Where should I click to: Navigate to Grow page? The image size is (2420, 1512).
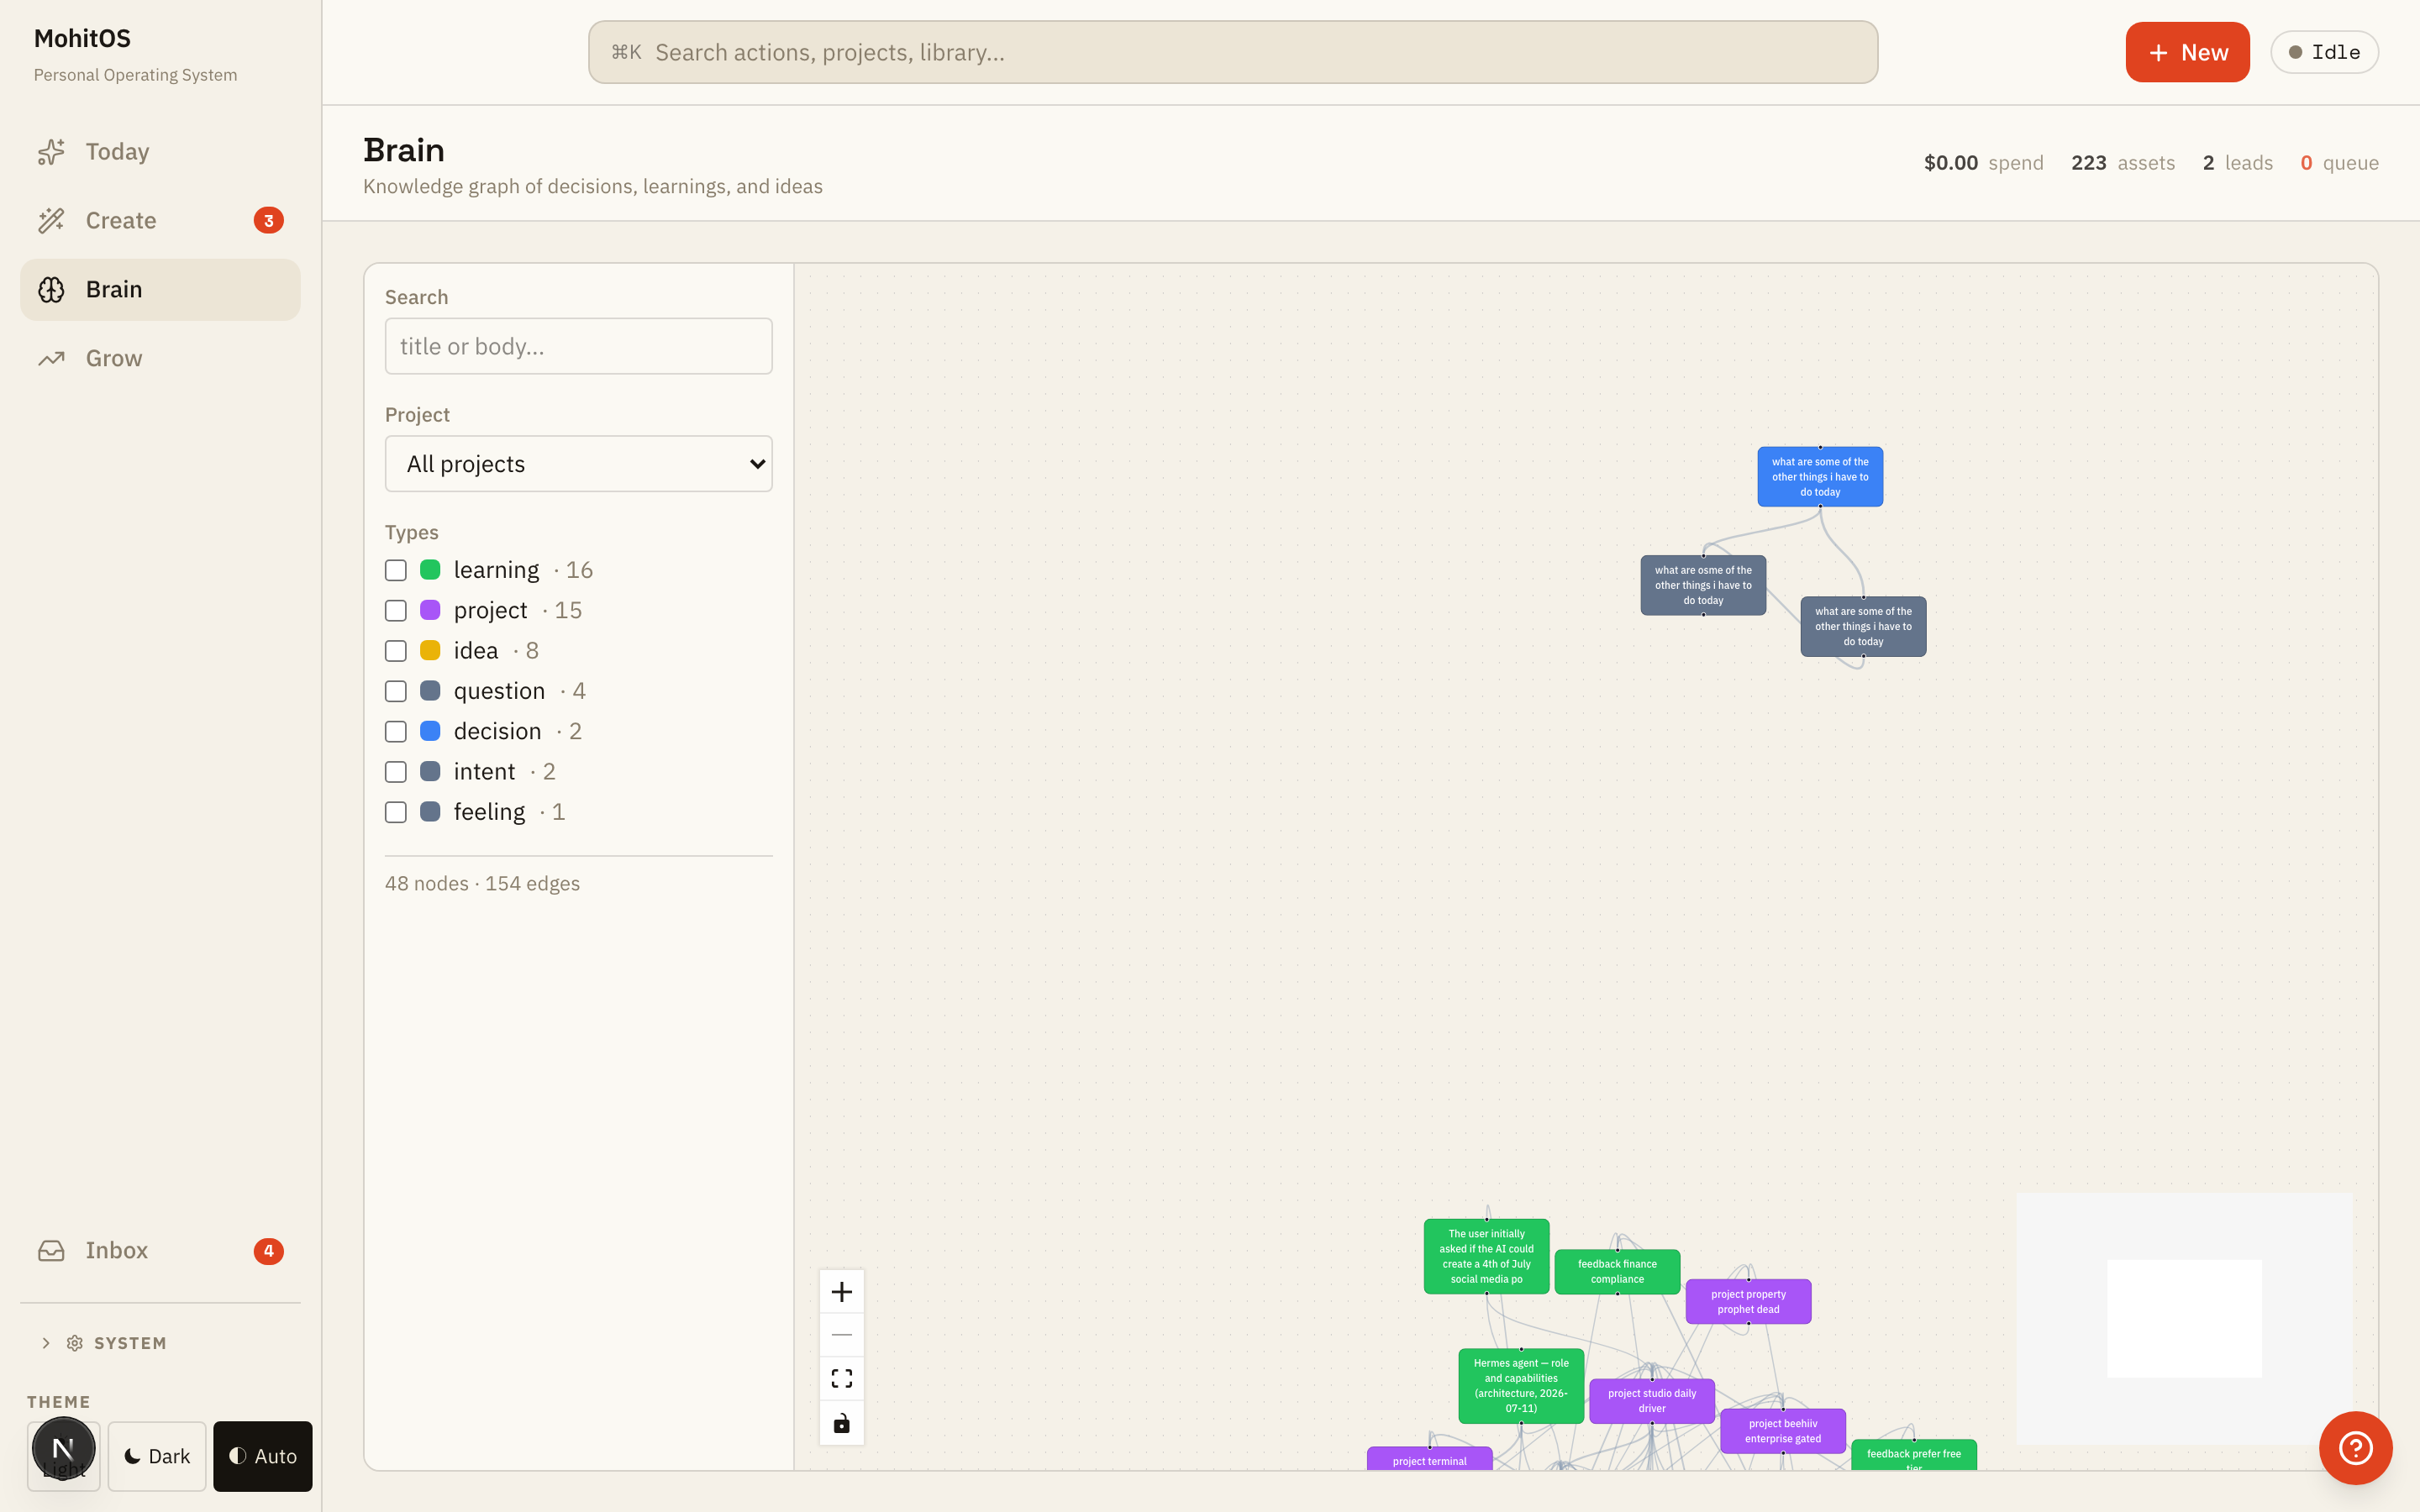(160, 358)
